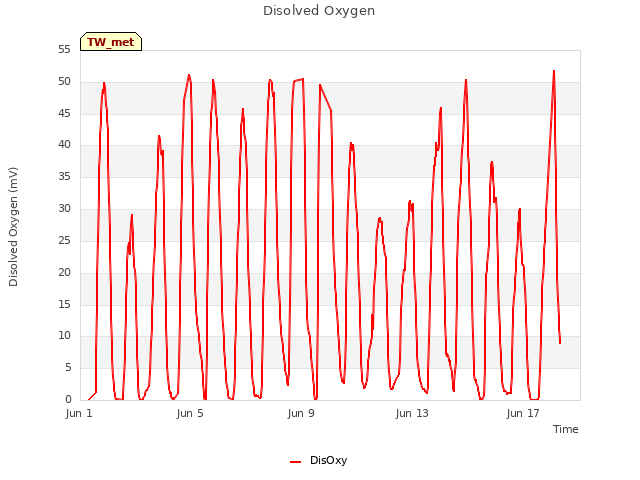This screenshot has height=480, width=640.
Task: Click the 50 y-axis tick label
Action: coord(64,82)
